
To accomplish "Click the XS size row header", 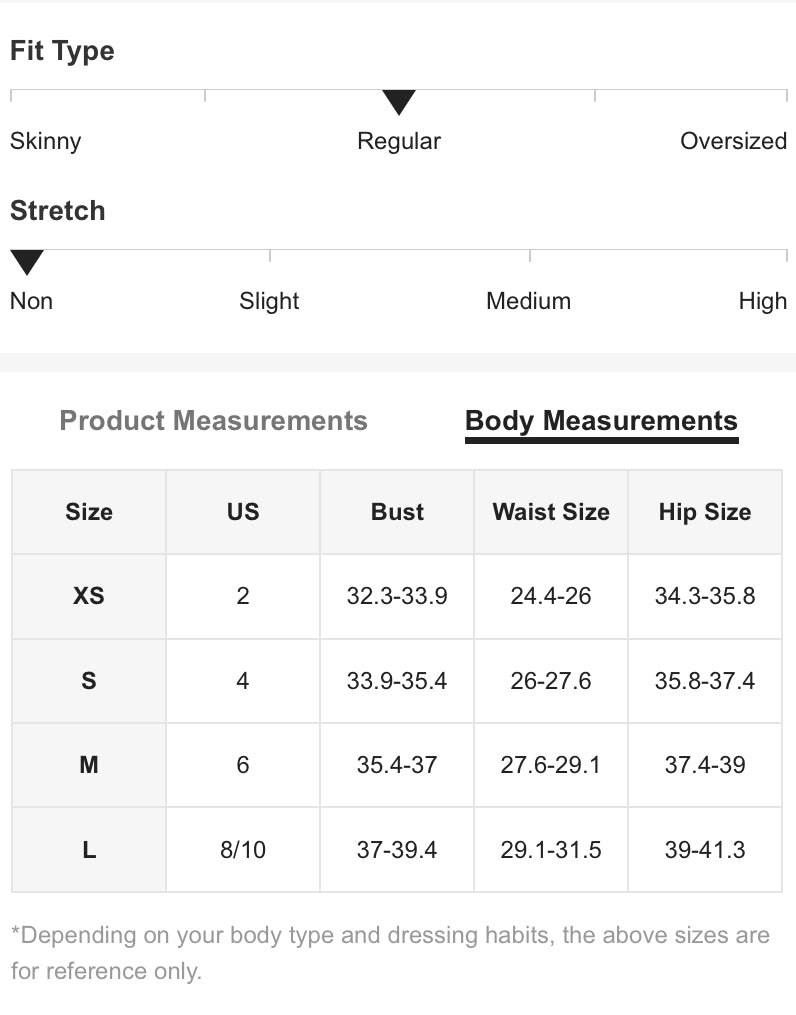I will click(x=89, y=596).
